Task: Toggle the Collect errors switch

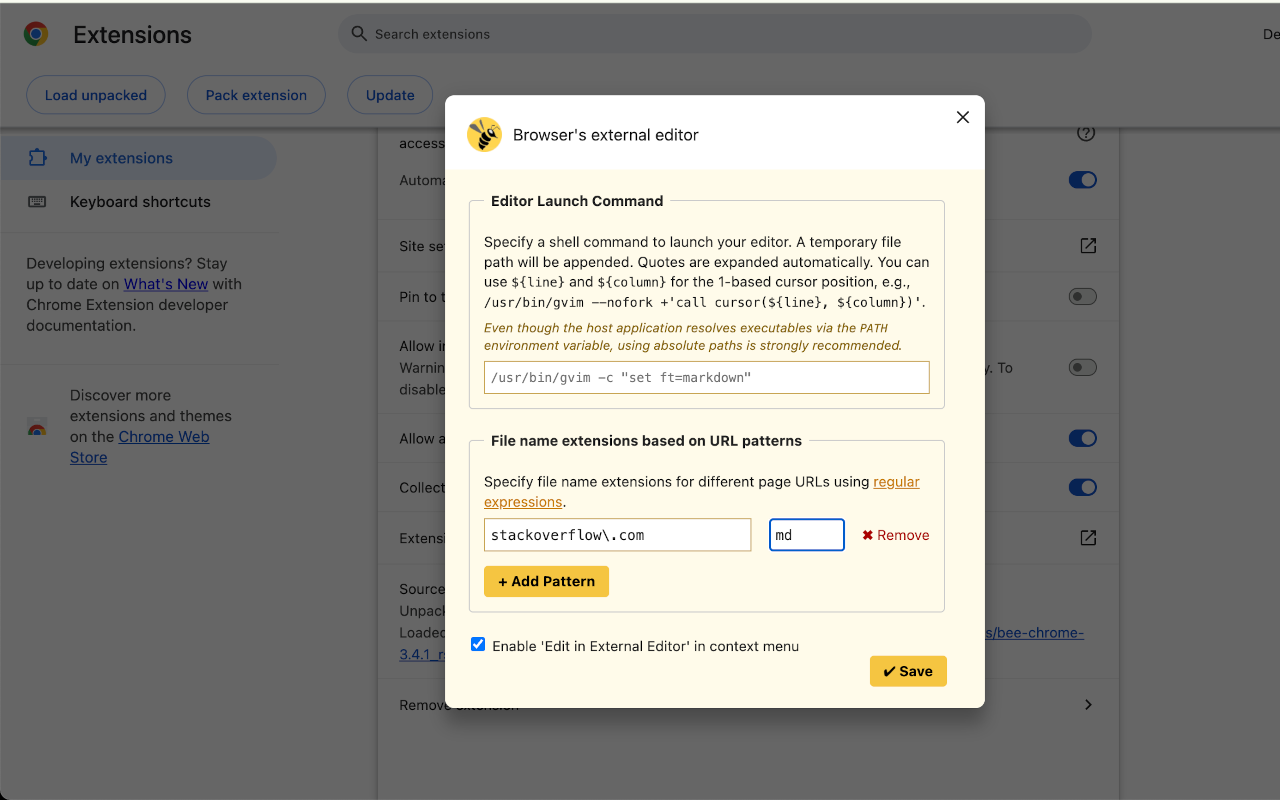Action: [1083, 487]
